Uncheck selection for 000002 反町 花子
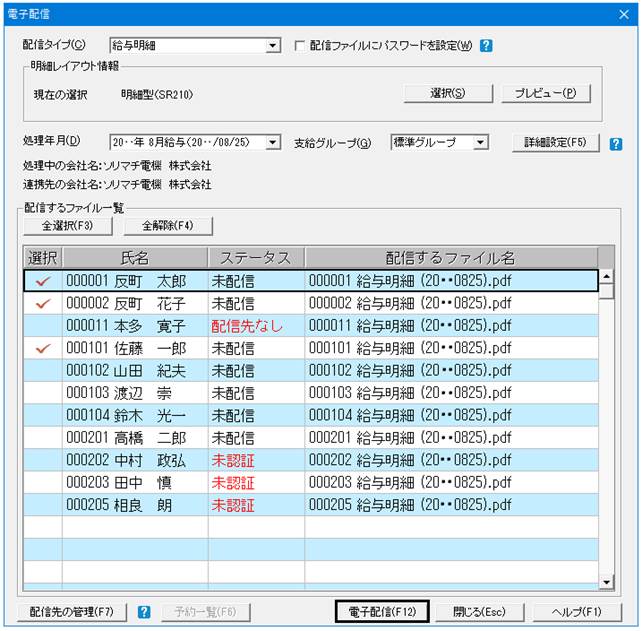 pos(43,303)
